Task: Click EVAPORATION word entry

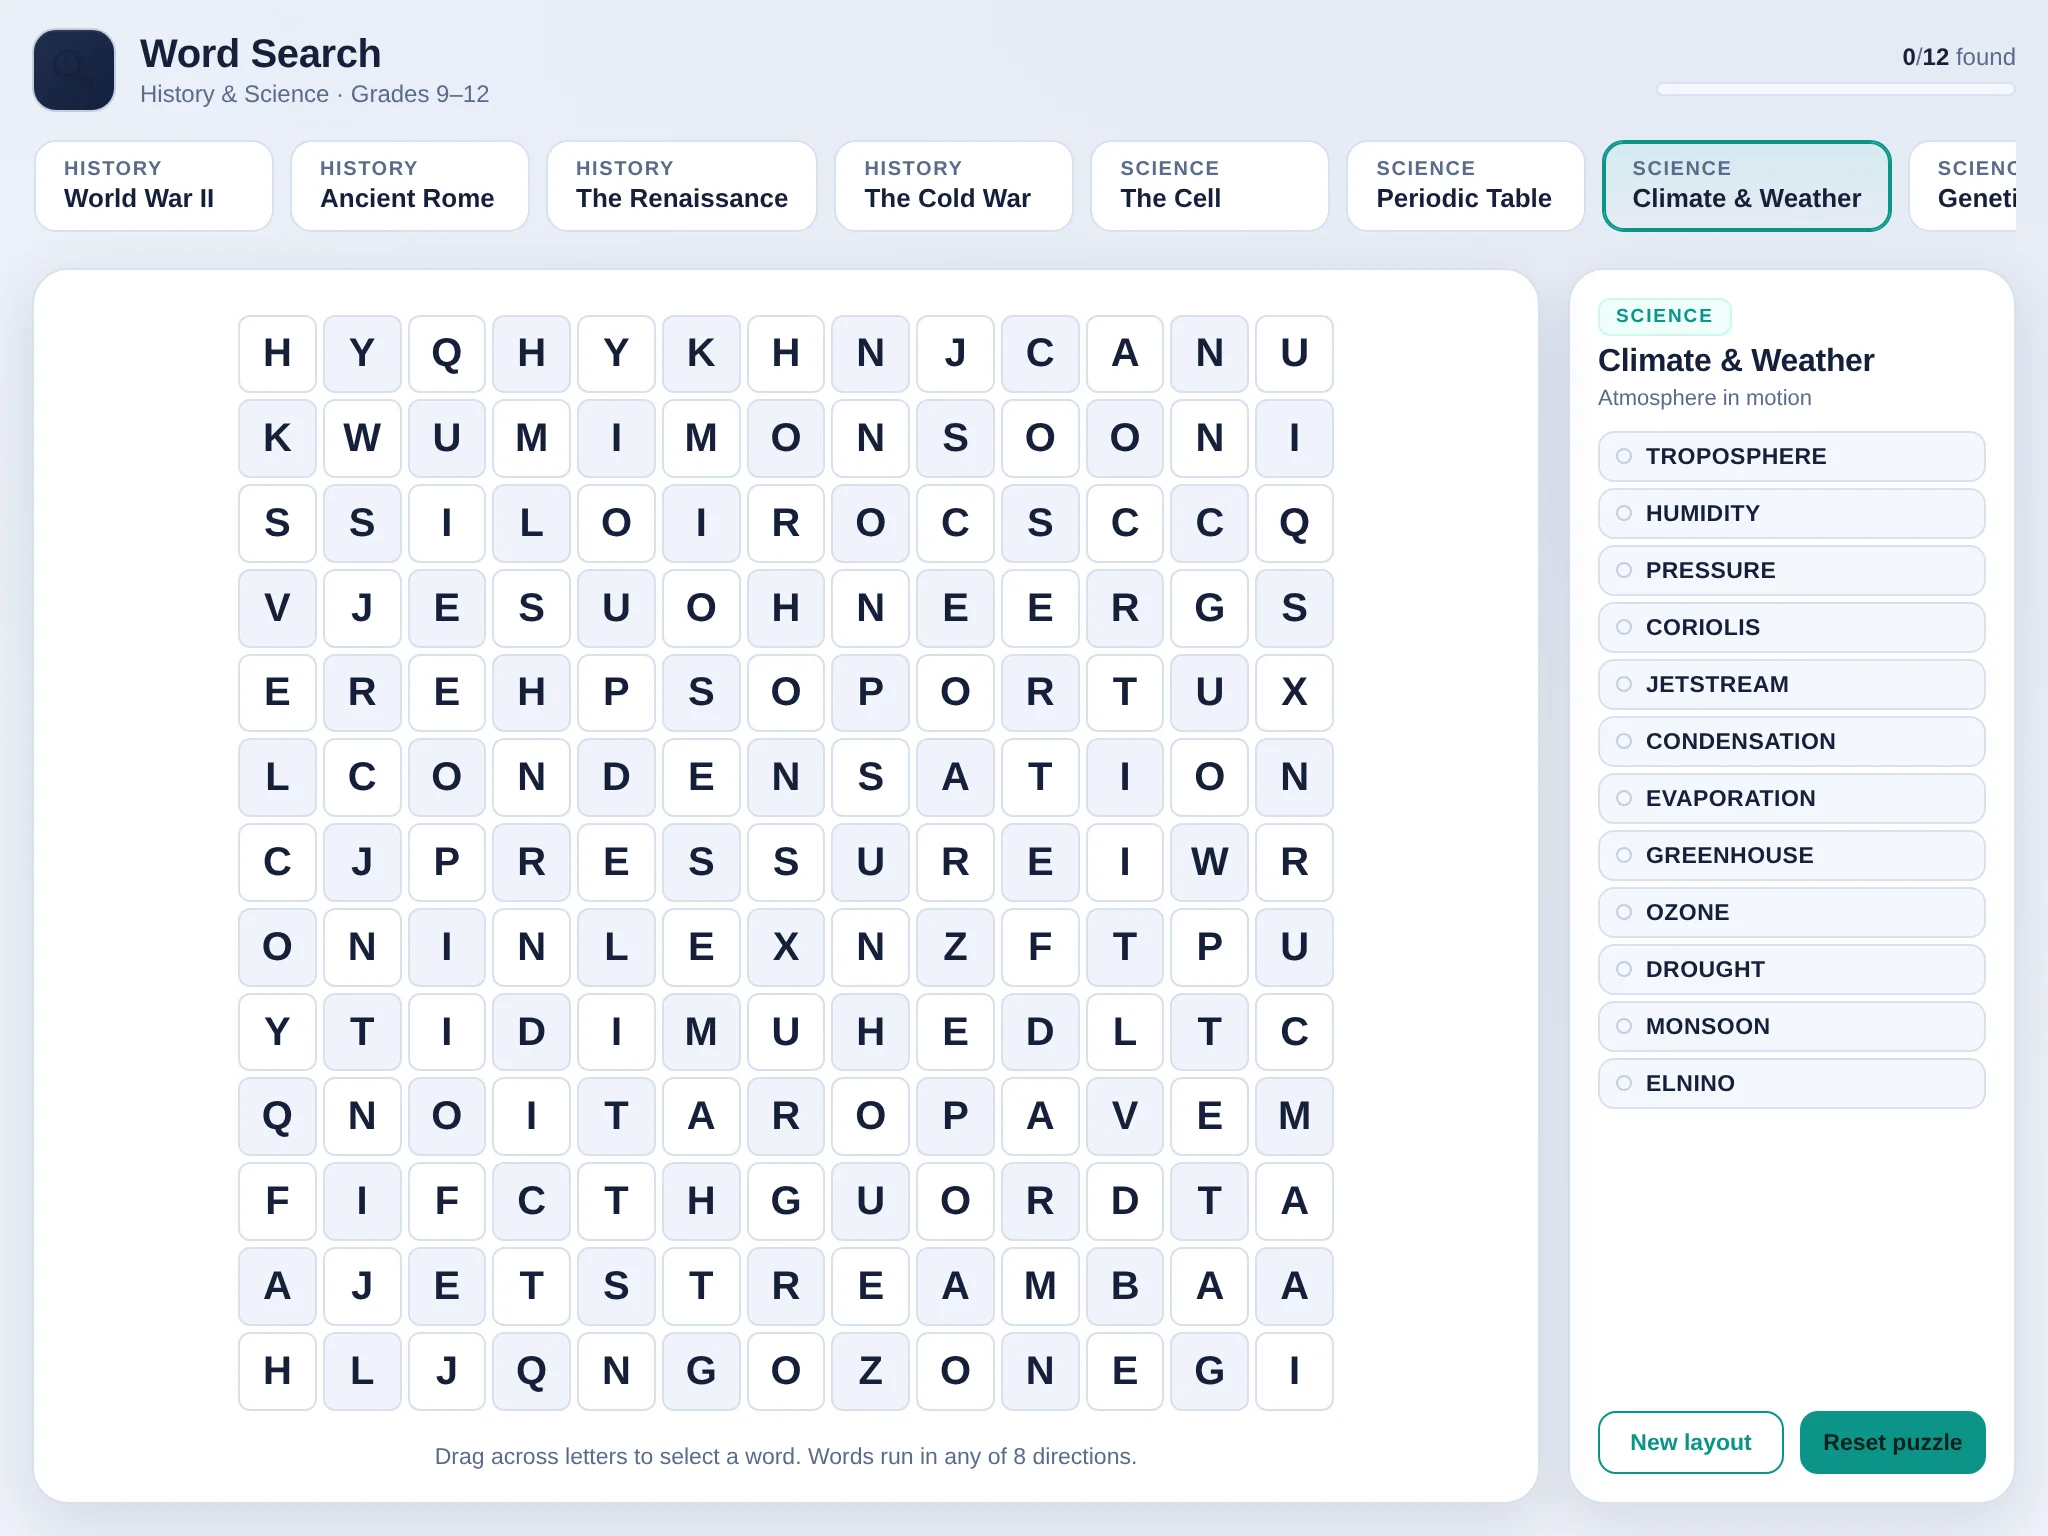Action: 1792,798
